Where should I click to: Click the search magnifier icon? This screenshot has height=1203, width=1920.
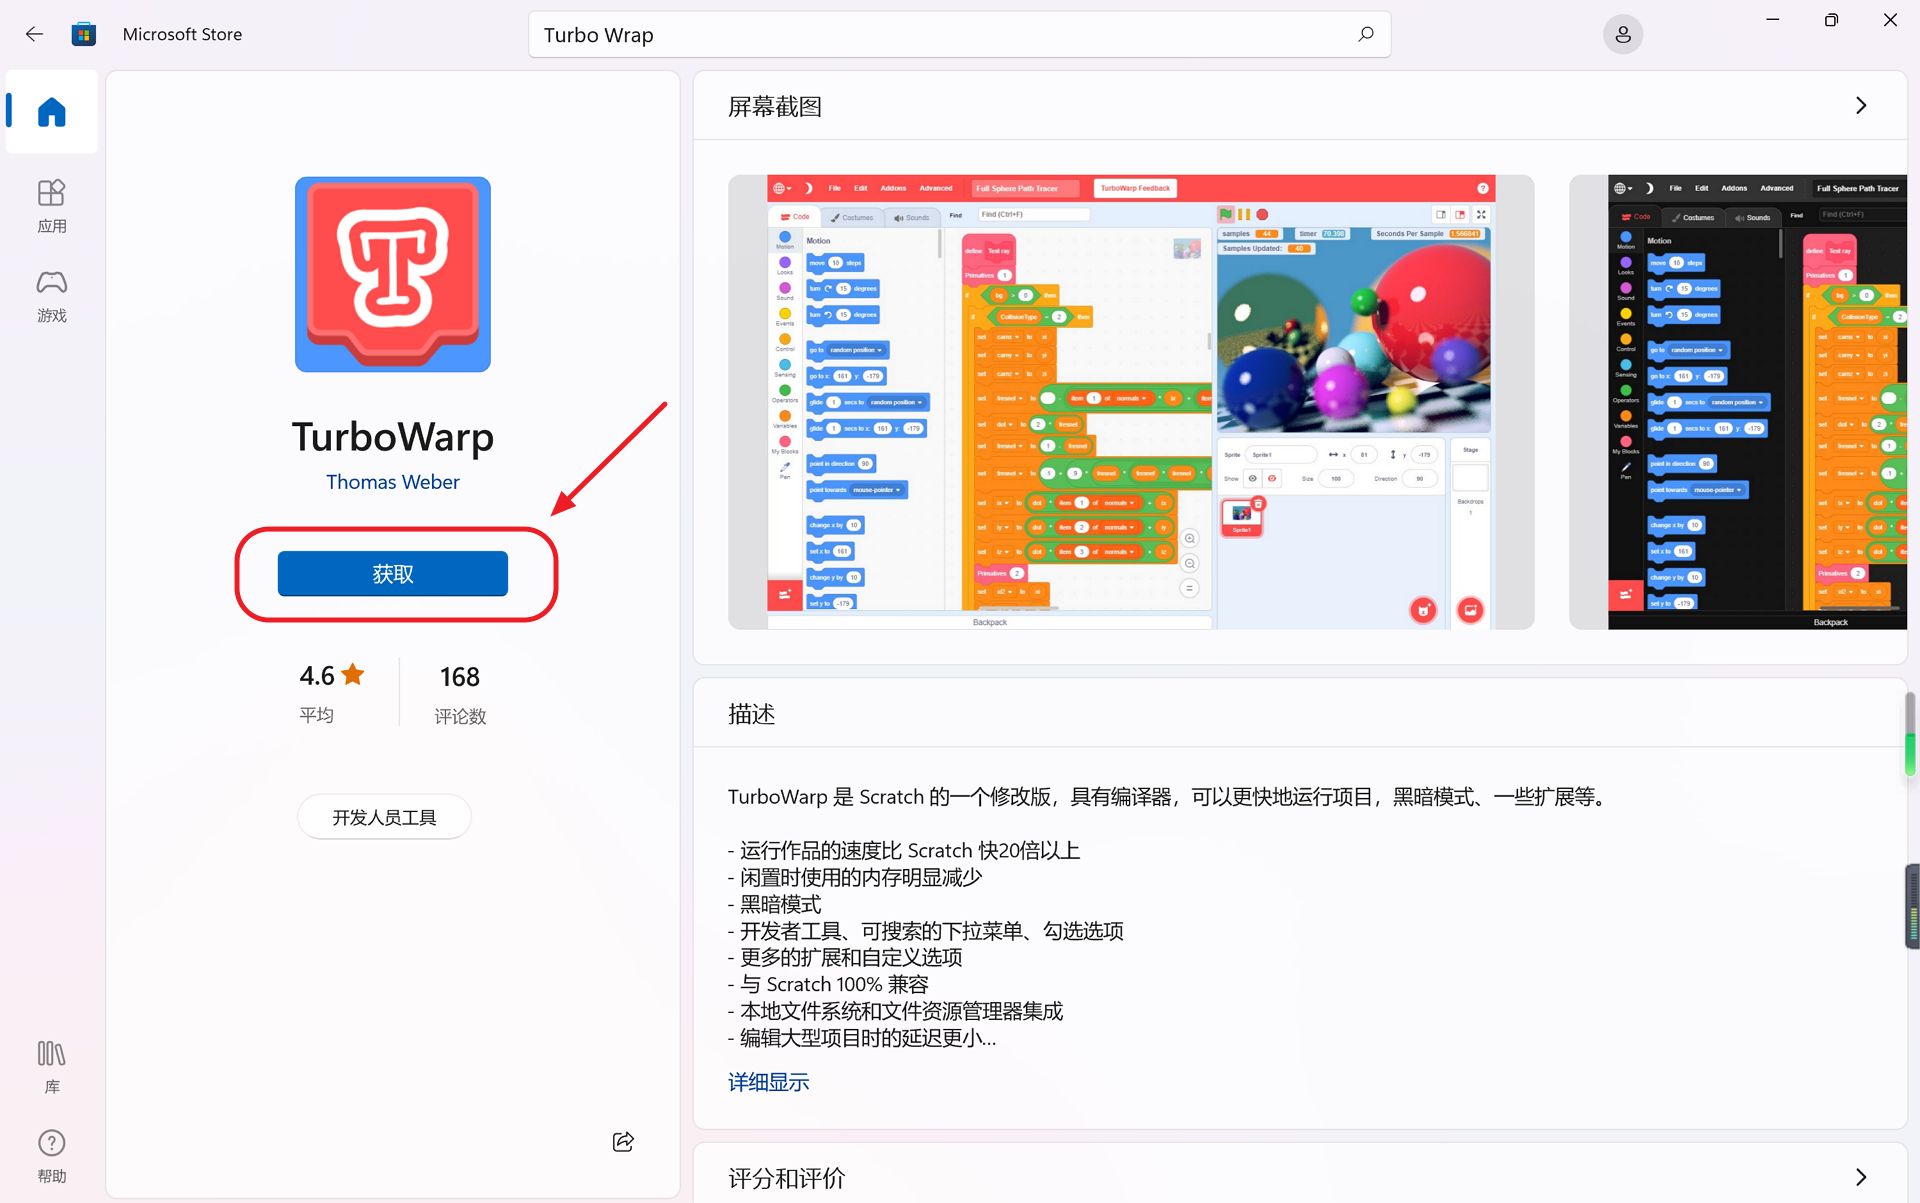pos(1365,34)
